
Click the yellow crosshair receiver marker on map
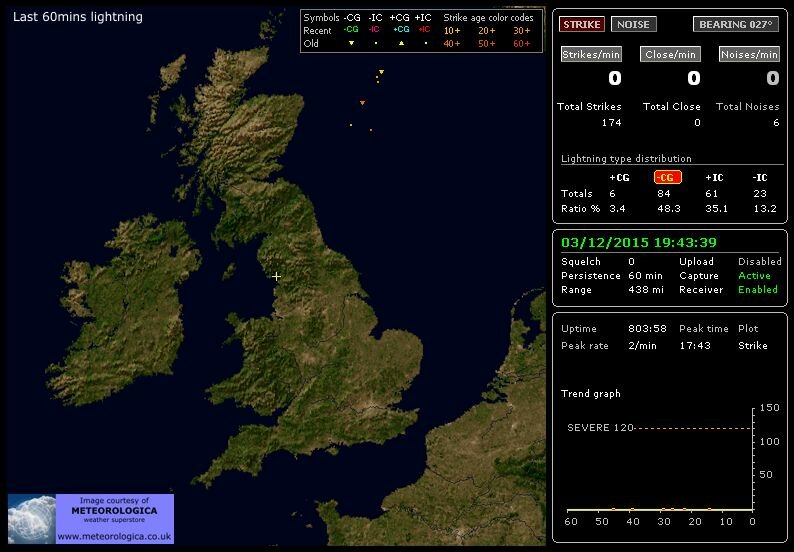pyautogui.click(x=276, y=276)
